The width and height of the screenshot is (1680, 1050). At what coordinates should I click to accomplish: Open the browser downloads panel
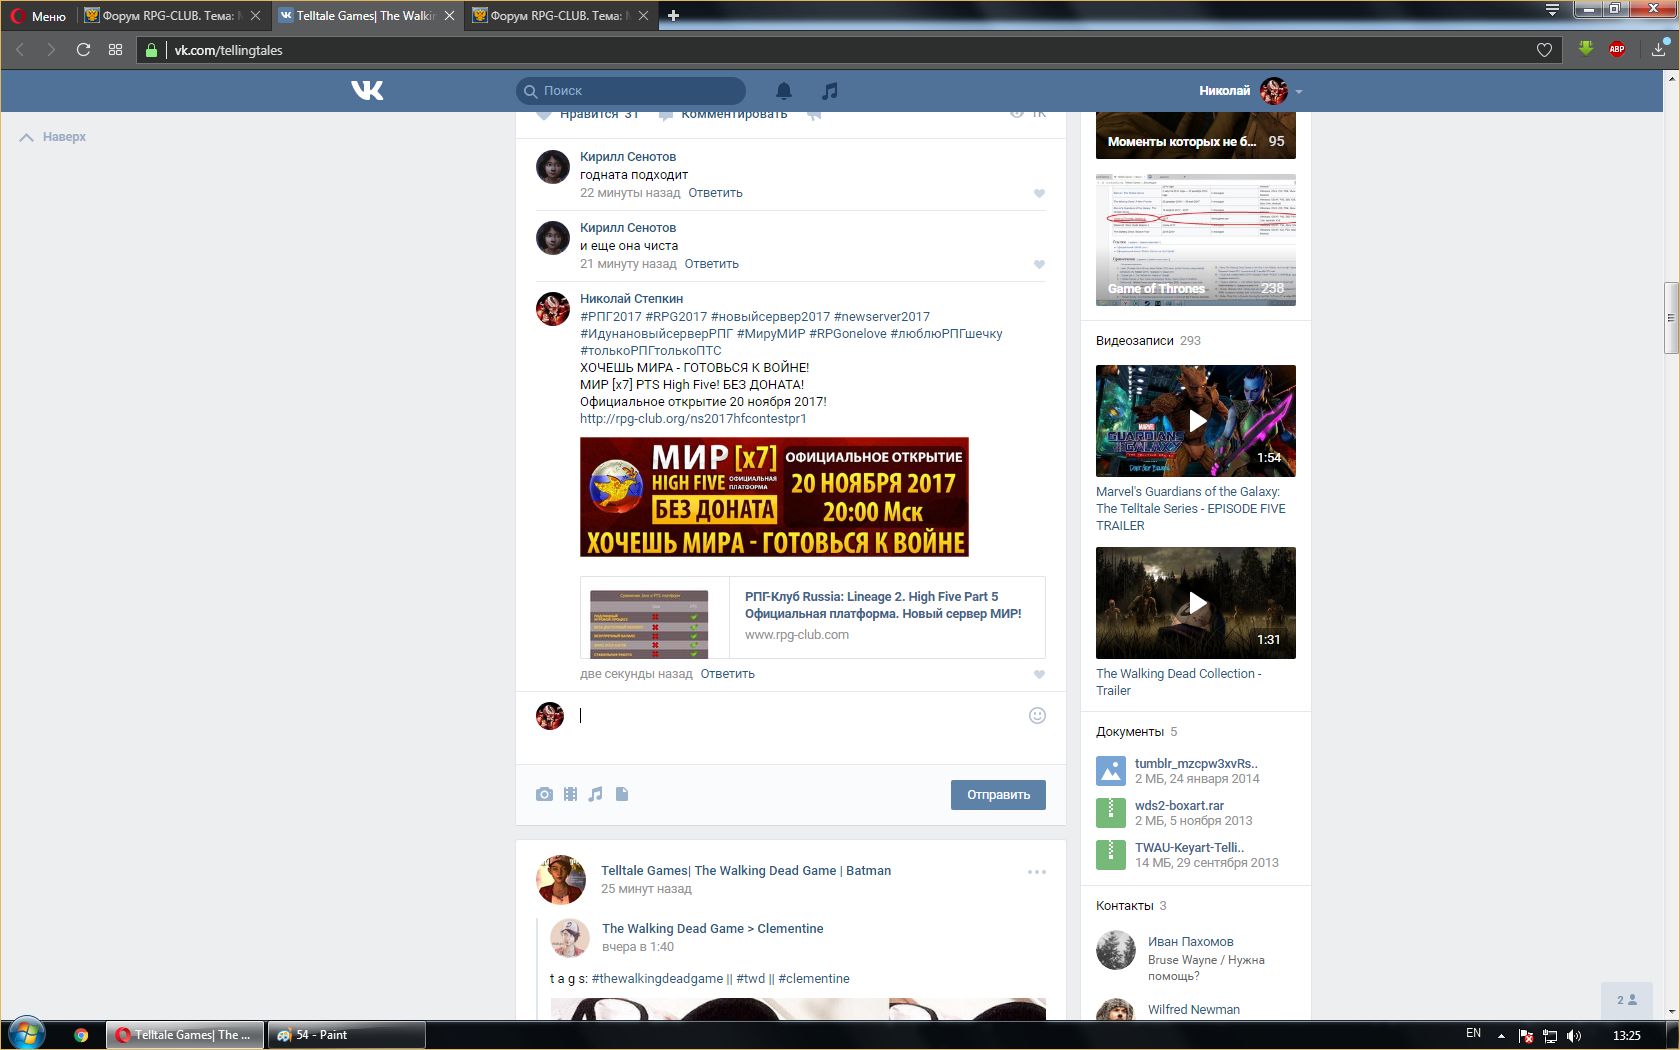tap(1659, 49)
